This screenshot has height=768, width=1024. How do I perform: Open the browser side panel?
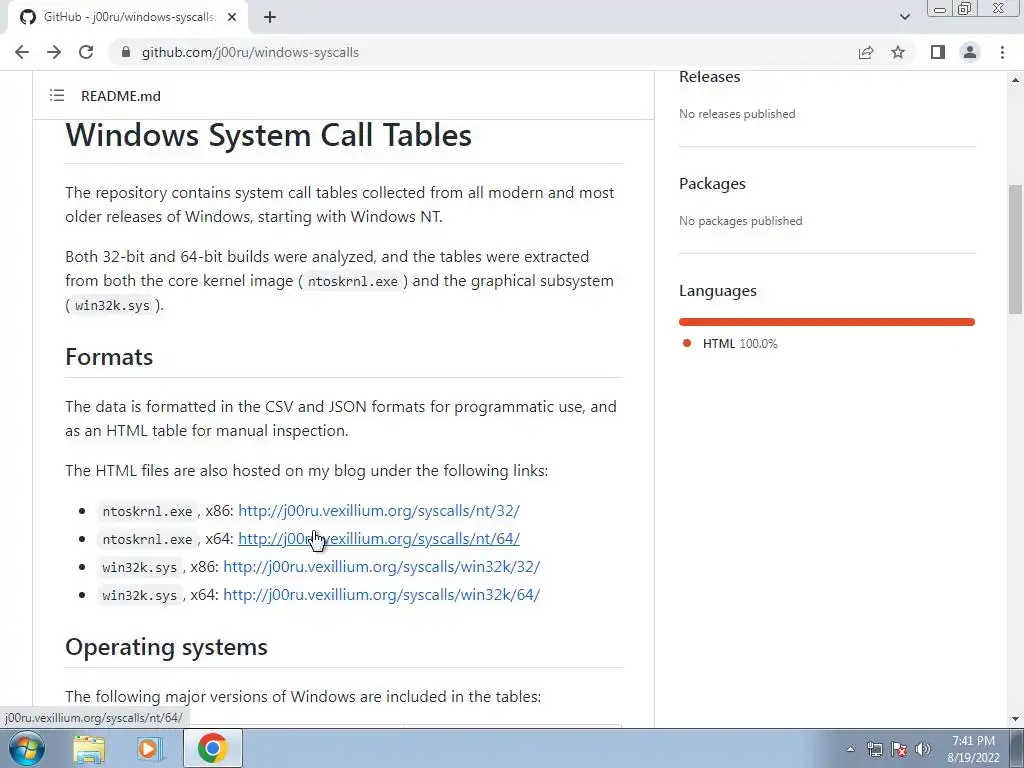tap(938, 52)
